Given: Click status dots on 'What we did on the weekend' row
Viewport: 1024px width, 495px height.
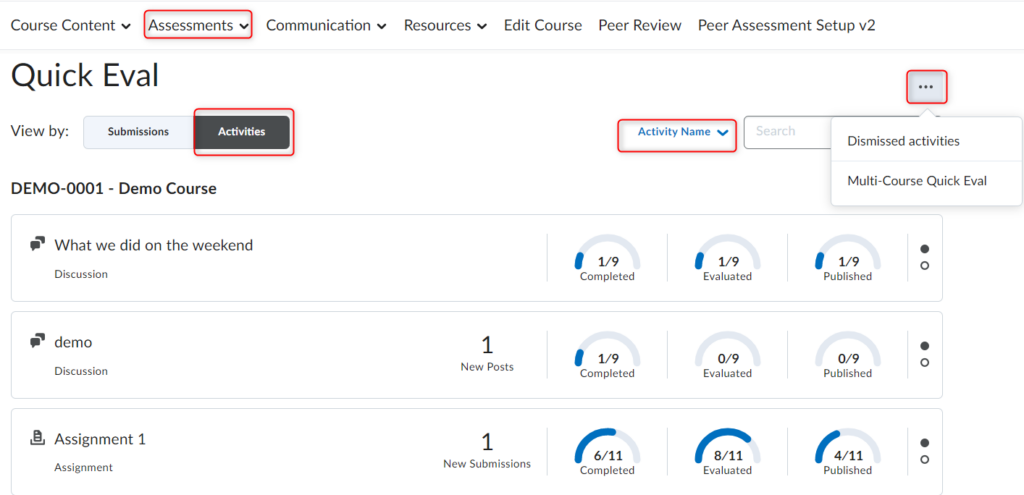Looking at the screenshot, I should point(924,257).
